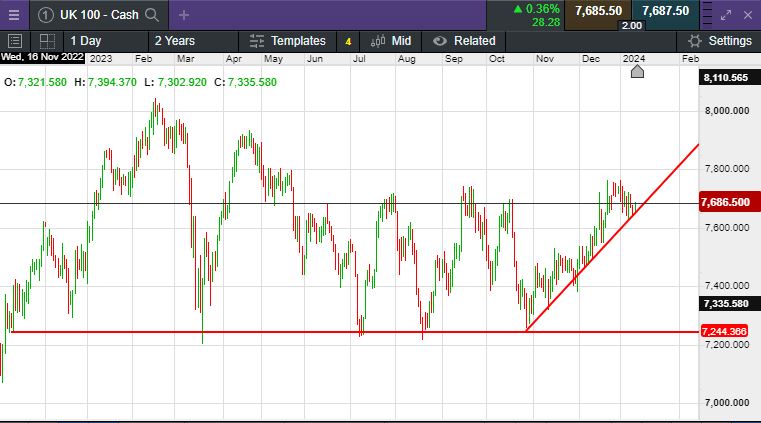761x423 pixels.
Task: Expand chart to full screen
Action: (x=727, y=14)
